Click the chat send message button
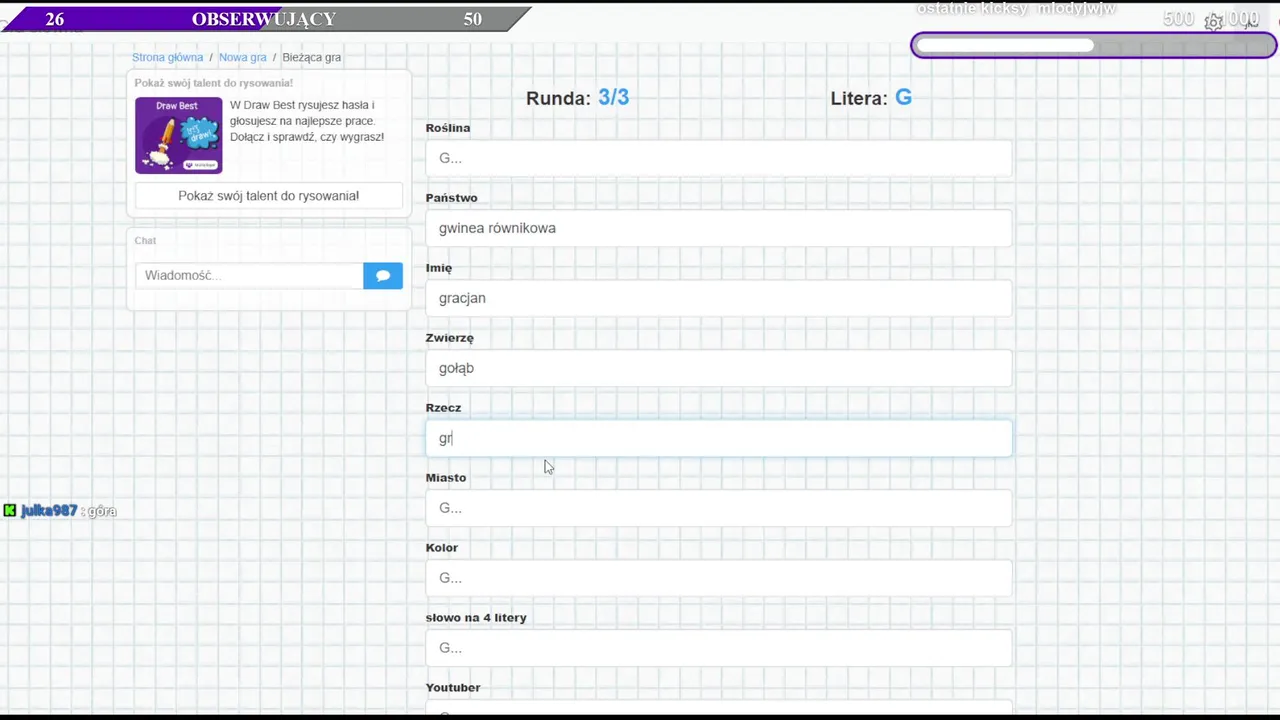Image resolution: width=1280 pixels, height=720 pixels. tap(383, 275)
